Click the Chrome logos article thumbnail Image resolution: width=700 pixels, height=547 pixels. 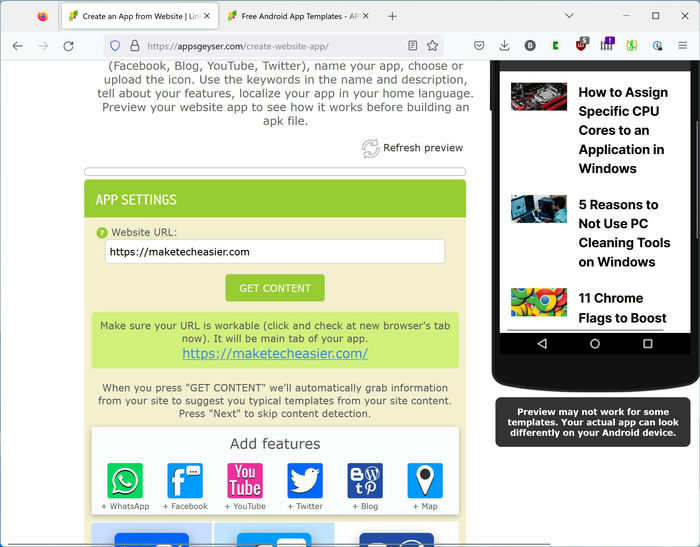tap(539, 302)
